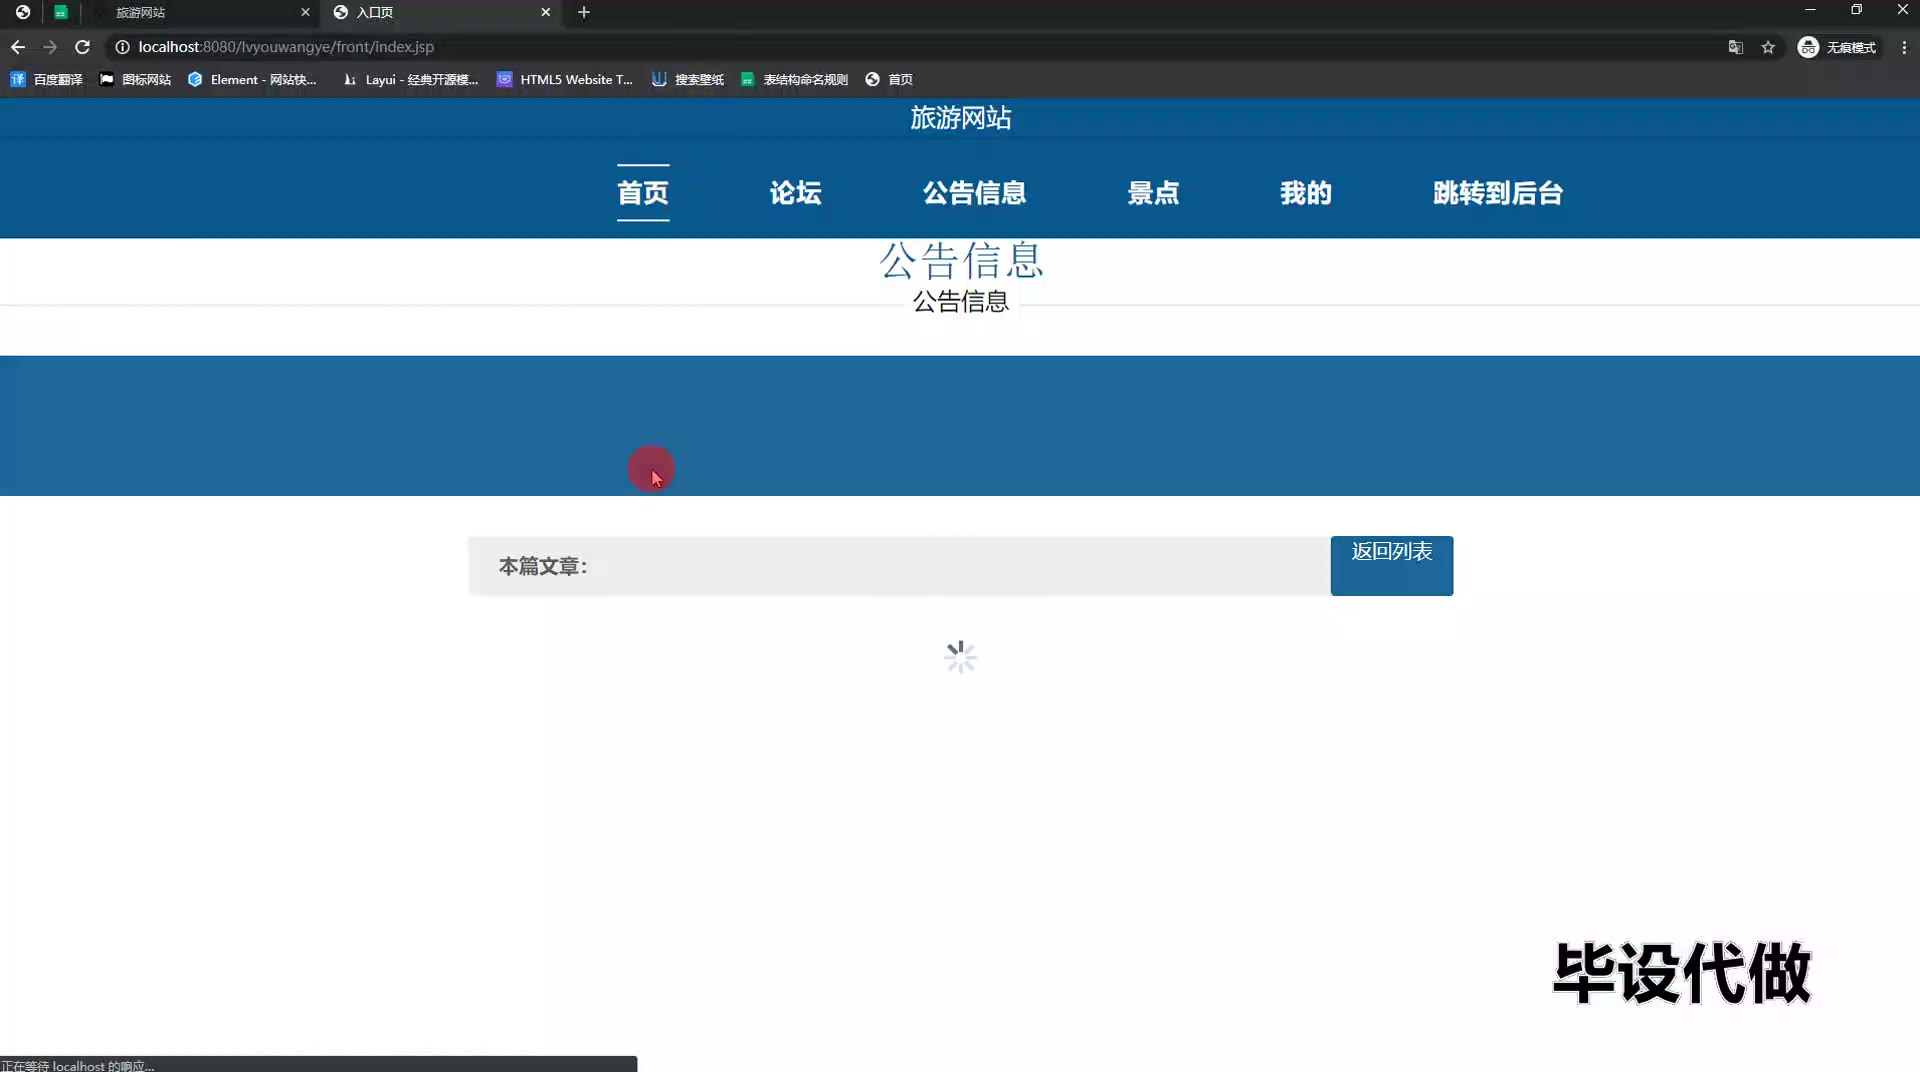This screenshot has width=1920, height=1072.
Task: Open a new browser tab
Action: (584, 12)
